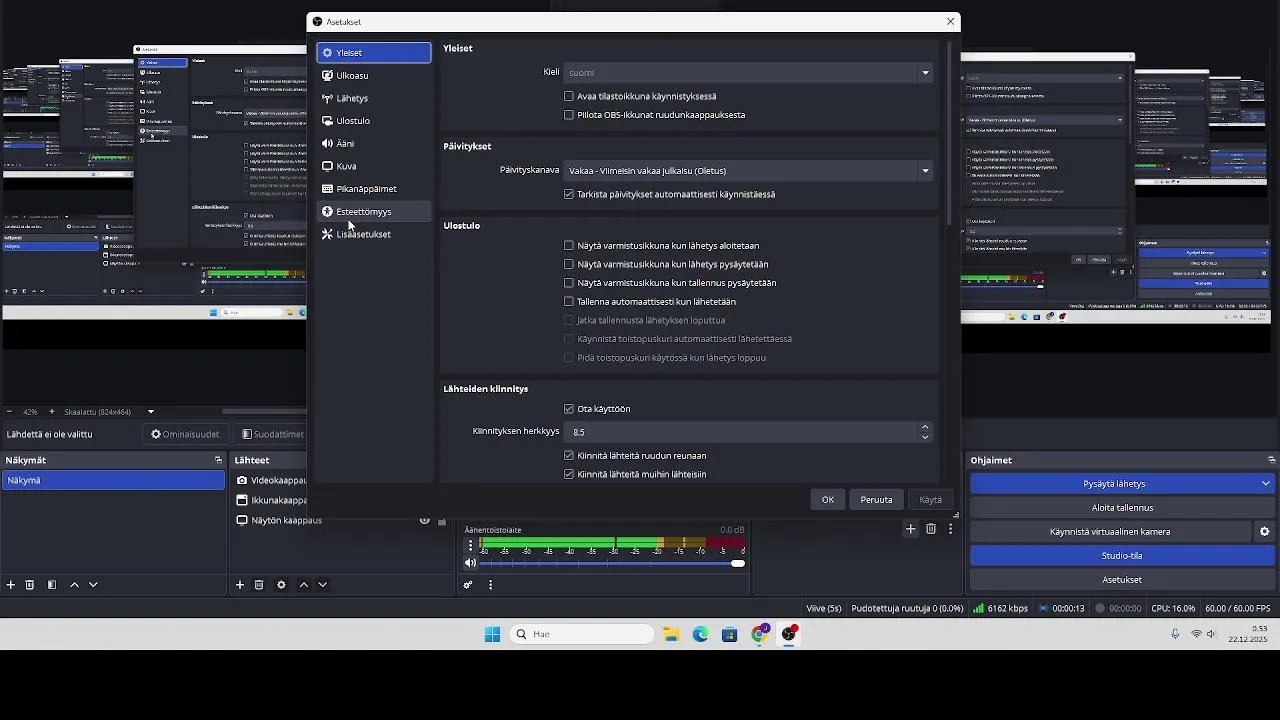
Task: Open the OBS Studio taskbar icon
Action: click(x=790, y=634)
